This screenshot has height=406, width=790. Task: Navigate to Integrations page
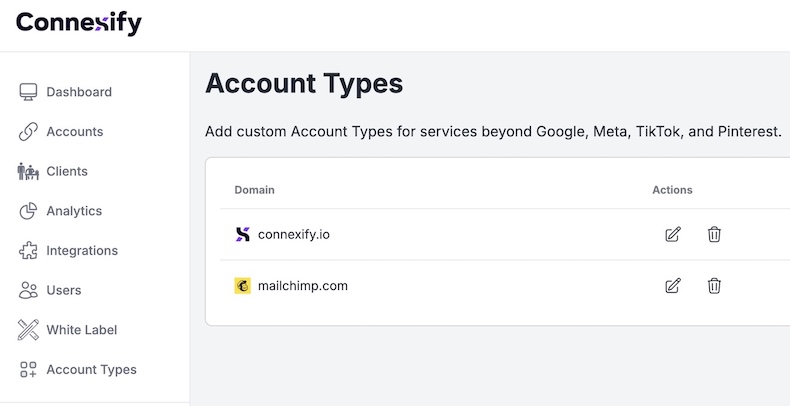click(x=82, y=251)
